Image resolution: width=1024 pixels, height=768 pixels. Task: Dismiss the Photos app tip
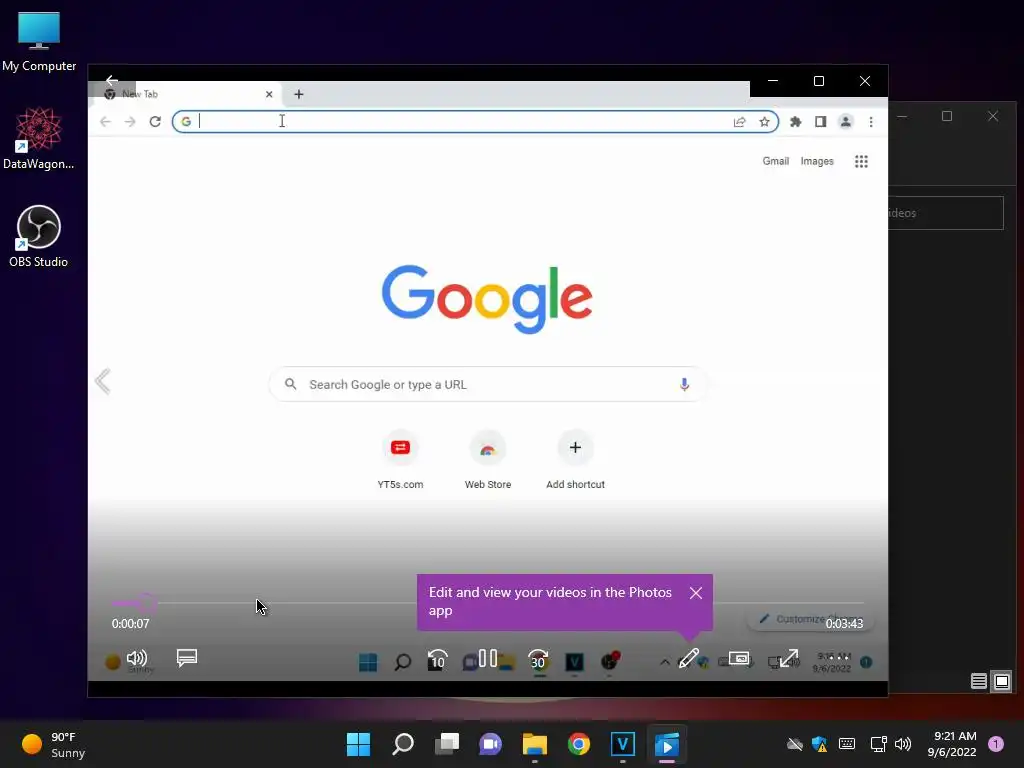[696, 593]
